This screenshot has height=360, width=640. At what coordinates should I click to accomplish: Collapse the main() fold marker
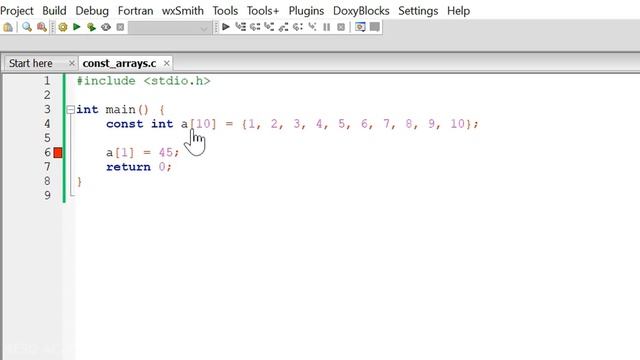(x=71, y=109)
